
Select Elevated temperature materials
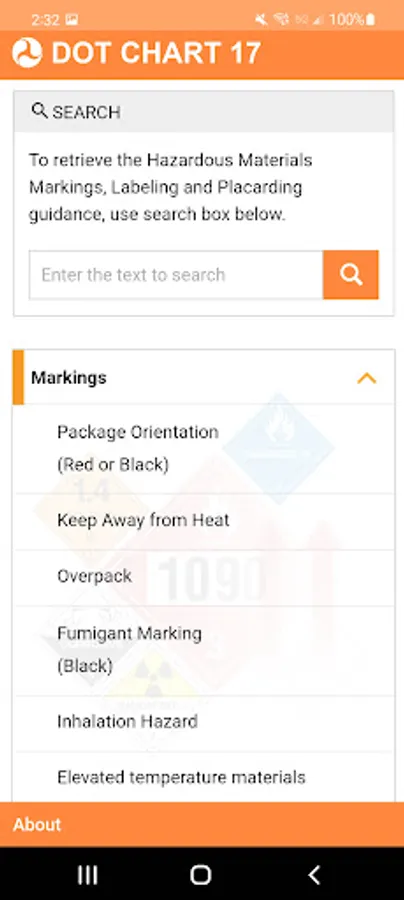[204, 778]
